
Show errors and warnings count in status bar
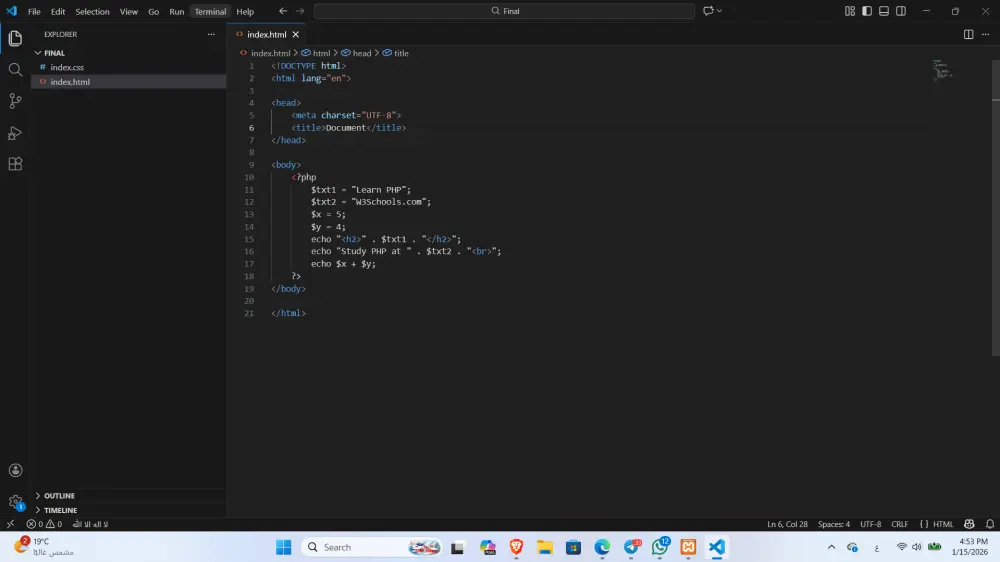coord(44,524)
